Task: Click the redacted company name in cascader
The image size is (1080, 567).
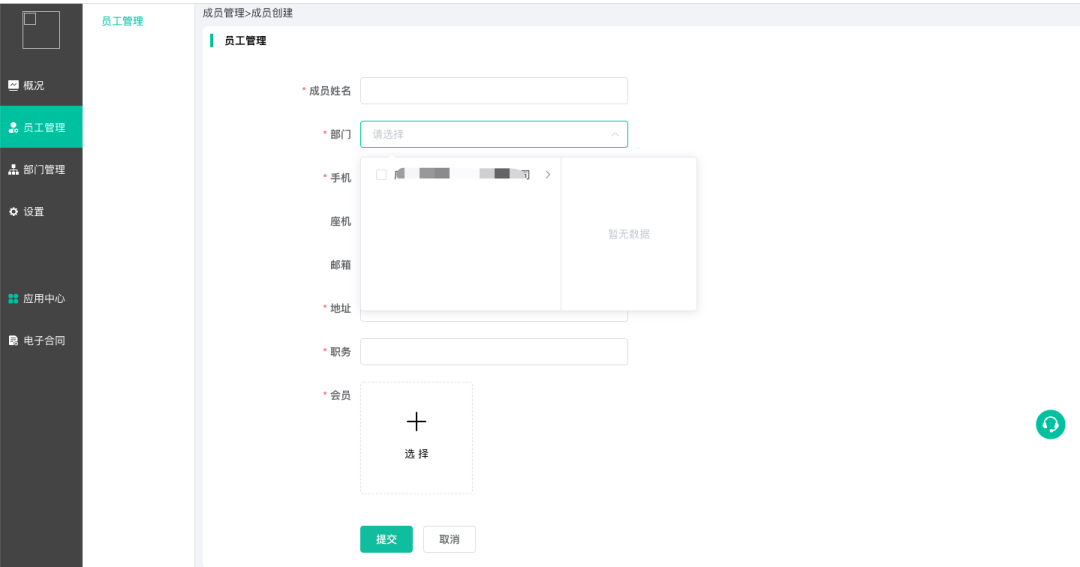Action: click(461, 174)
